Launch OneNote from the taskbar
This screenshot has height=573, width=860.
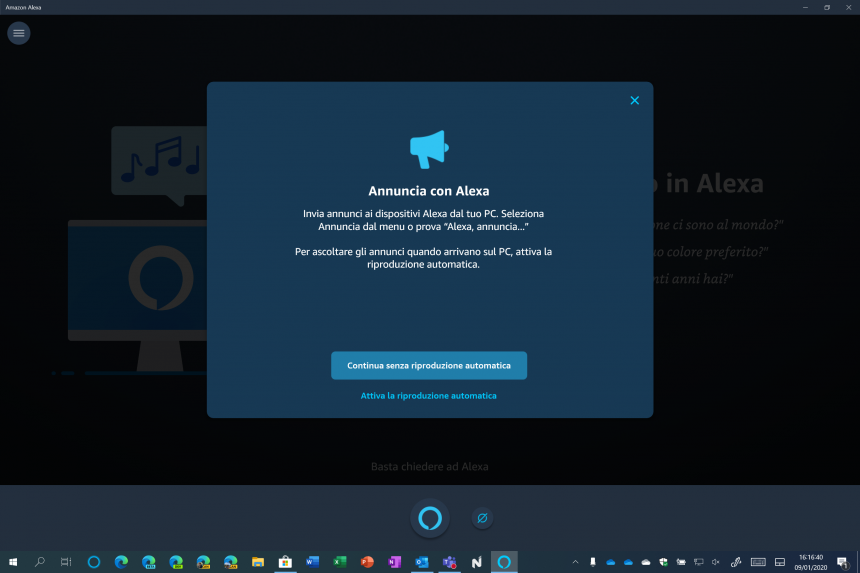(x=394, y=562)
